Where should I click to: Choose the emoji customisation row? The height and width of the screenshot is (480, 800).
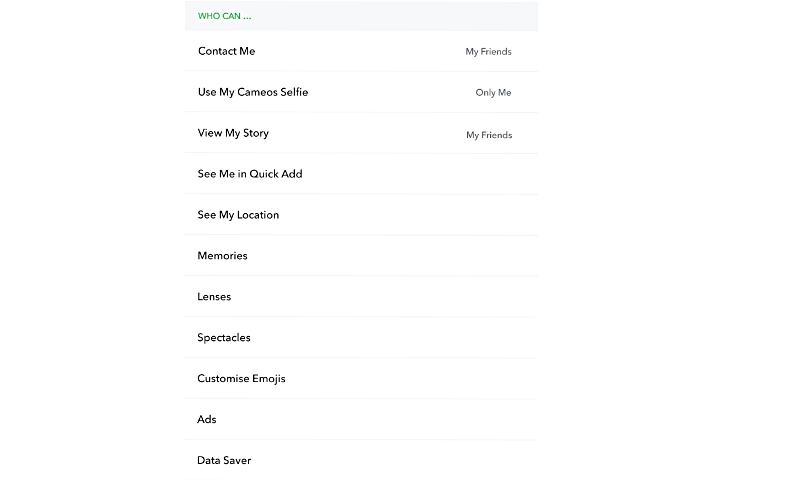[360, 379]
